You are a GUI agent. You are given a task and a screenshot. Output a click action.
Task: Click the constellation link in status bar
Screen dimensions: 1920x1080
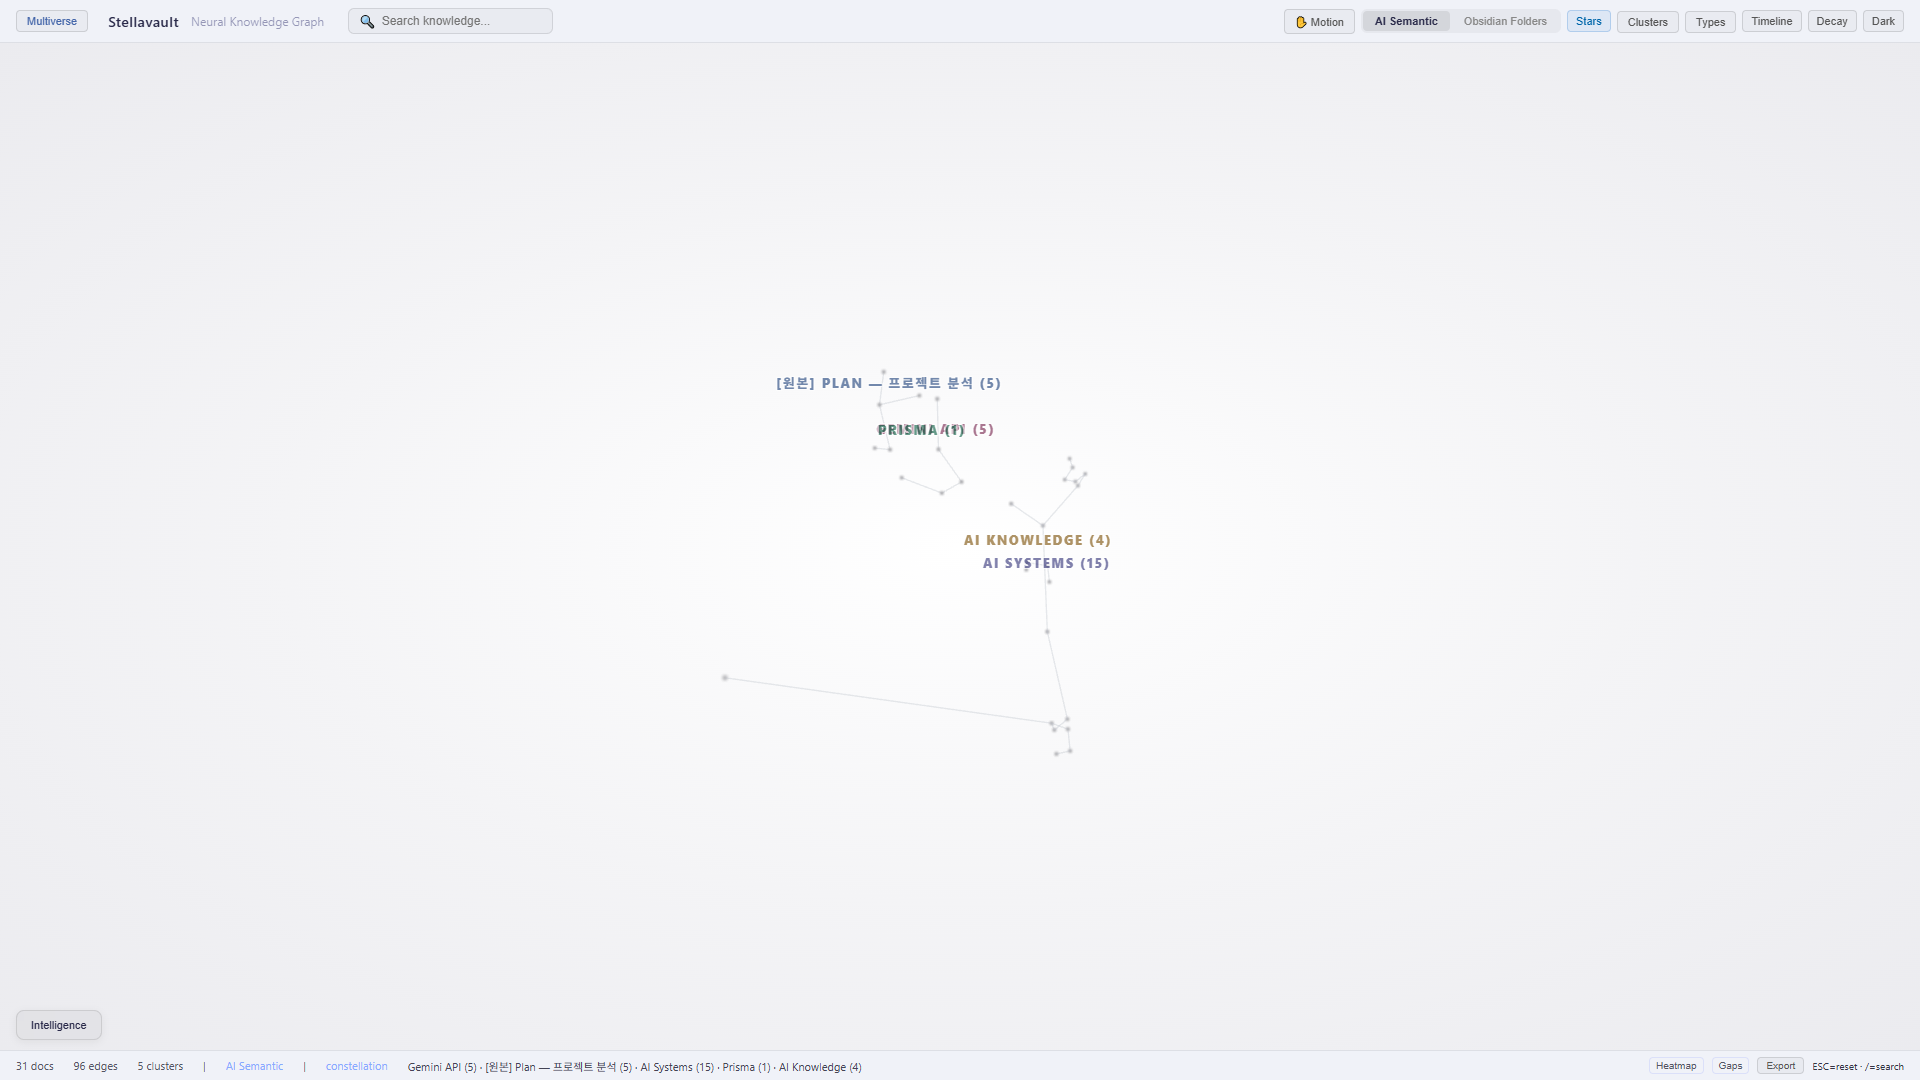[356, 1067]
